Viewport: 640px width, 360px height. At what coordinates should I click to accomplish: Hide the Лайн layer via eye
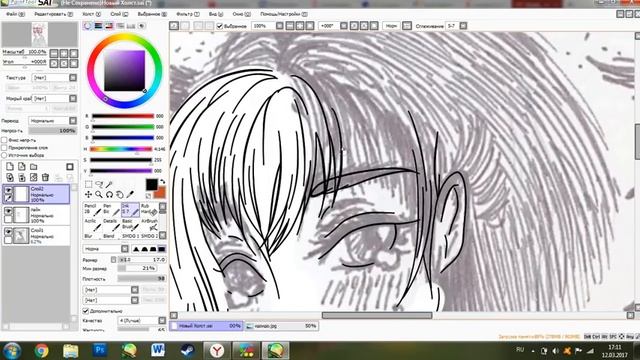(8, 211)
